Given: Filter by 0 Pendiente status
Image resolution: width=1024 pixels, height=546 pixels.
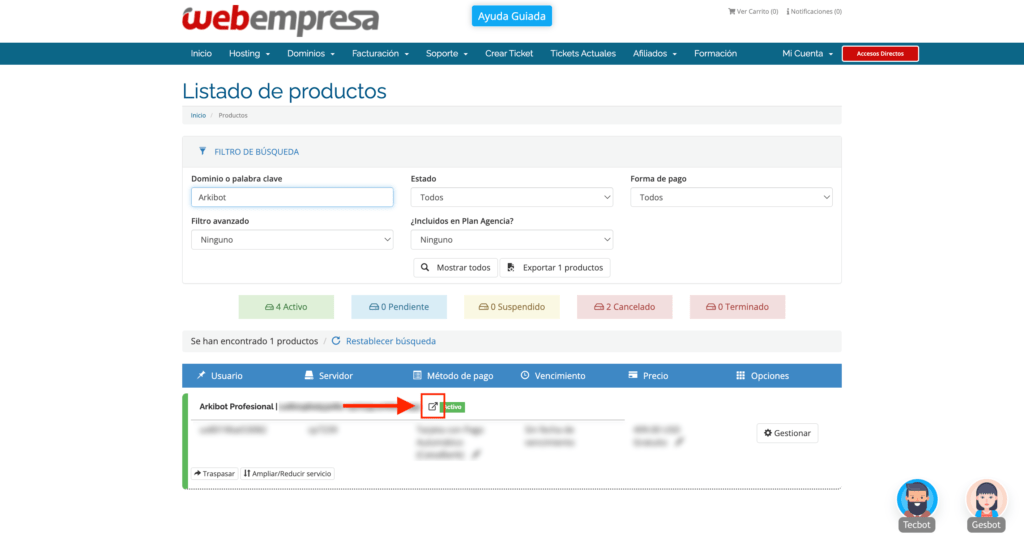Looking at the screenshot, I should pyautogui.click(x=399, y=307).
